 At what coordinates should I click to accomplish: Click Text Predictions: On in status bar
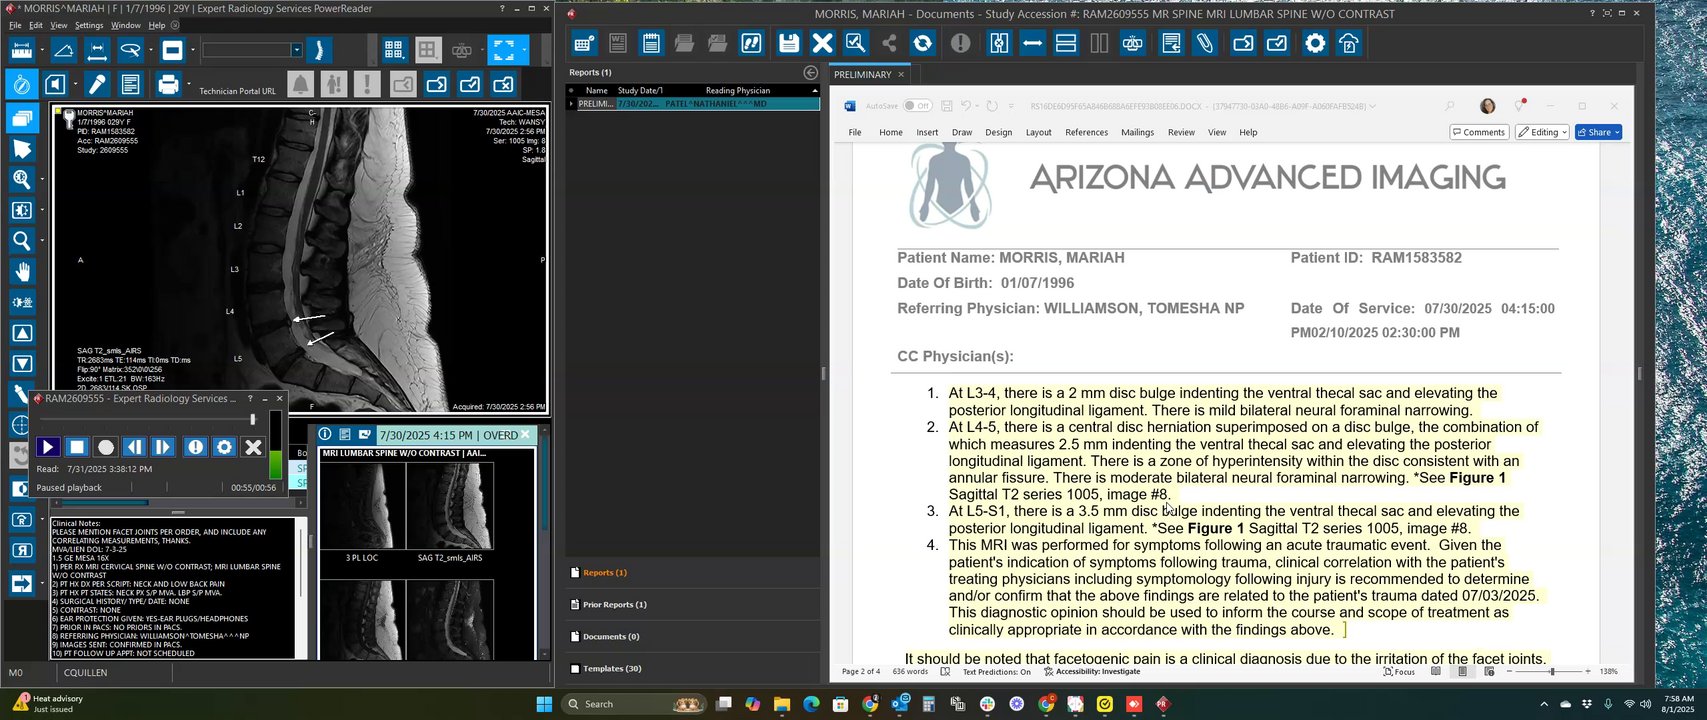click(997, 672)
